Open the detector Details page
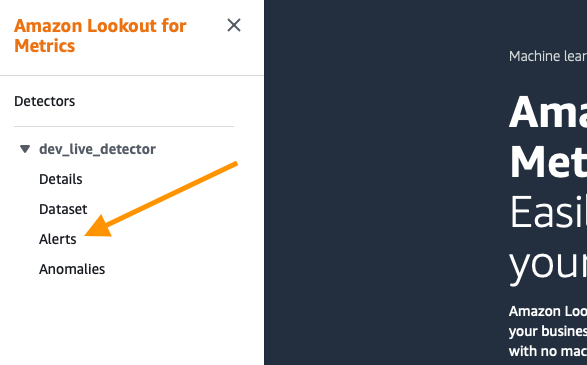 (x=61, y=179)
